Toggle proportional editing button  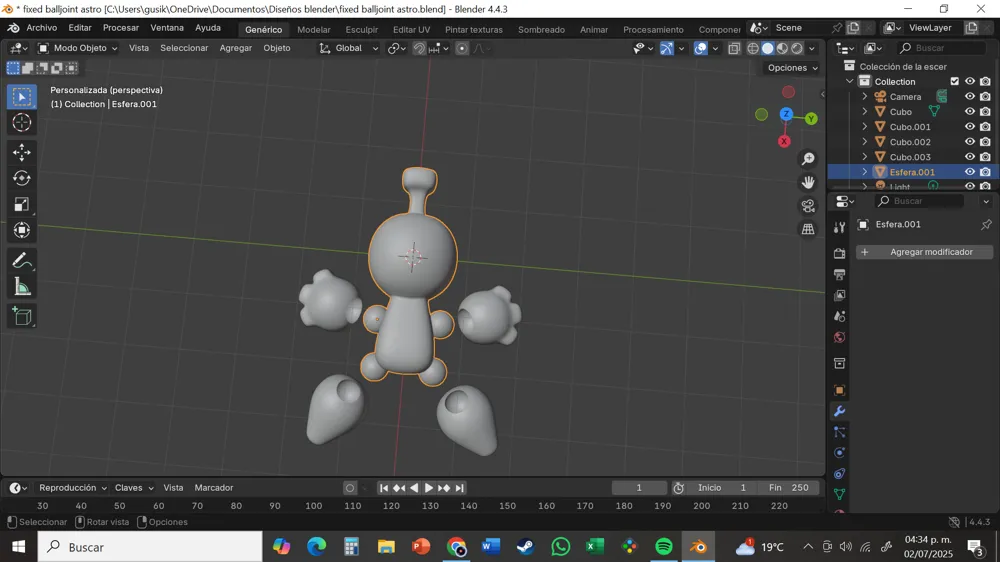(x=462, y=48)
